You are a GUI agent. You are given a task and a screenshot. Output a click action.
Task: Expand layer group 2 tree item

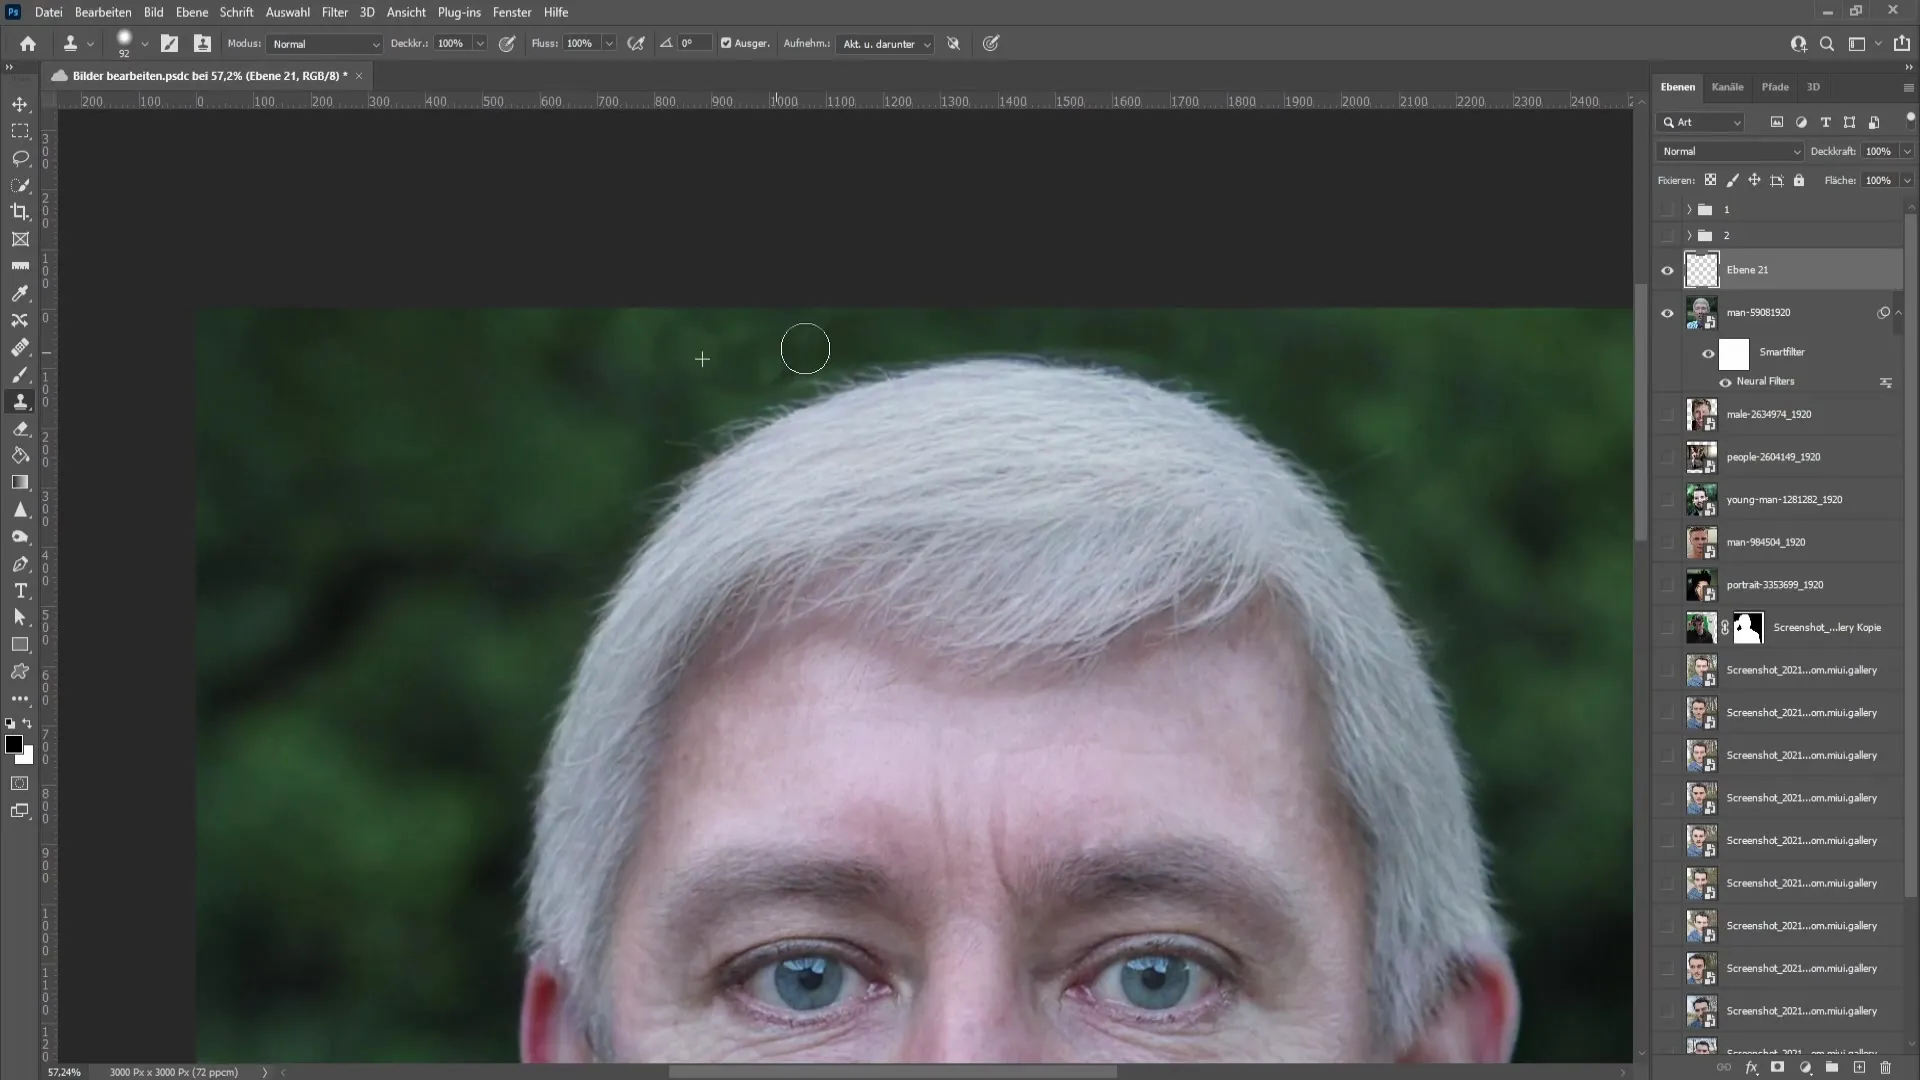coord(1689,233)
